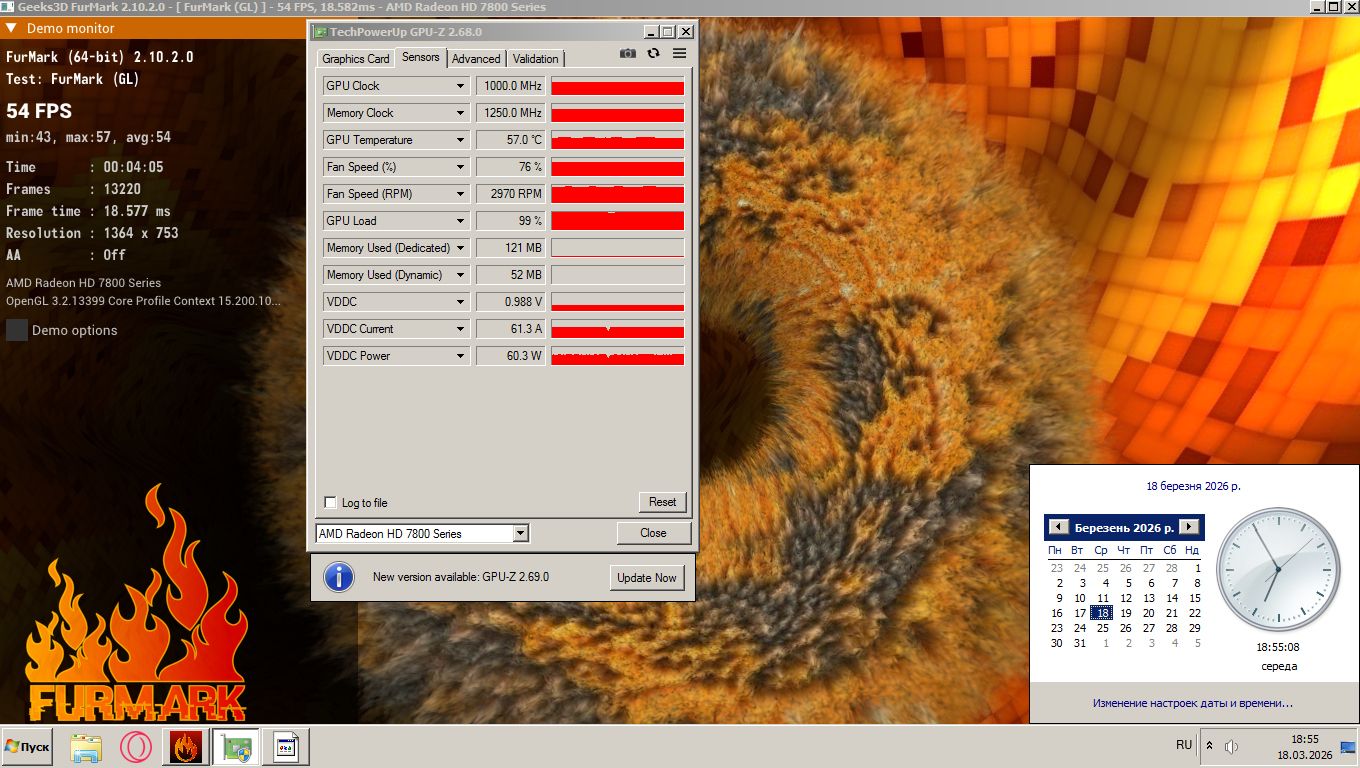
Task: Click the volume speaker tray icon
Action: [x=1232, y=746]
